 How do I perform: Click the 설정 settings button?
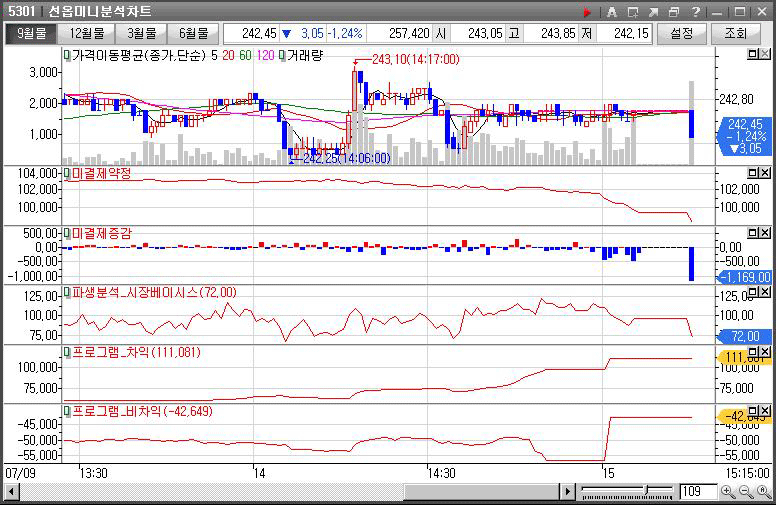tap(682, 33)
